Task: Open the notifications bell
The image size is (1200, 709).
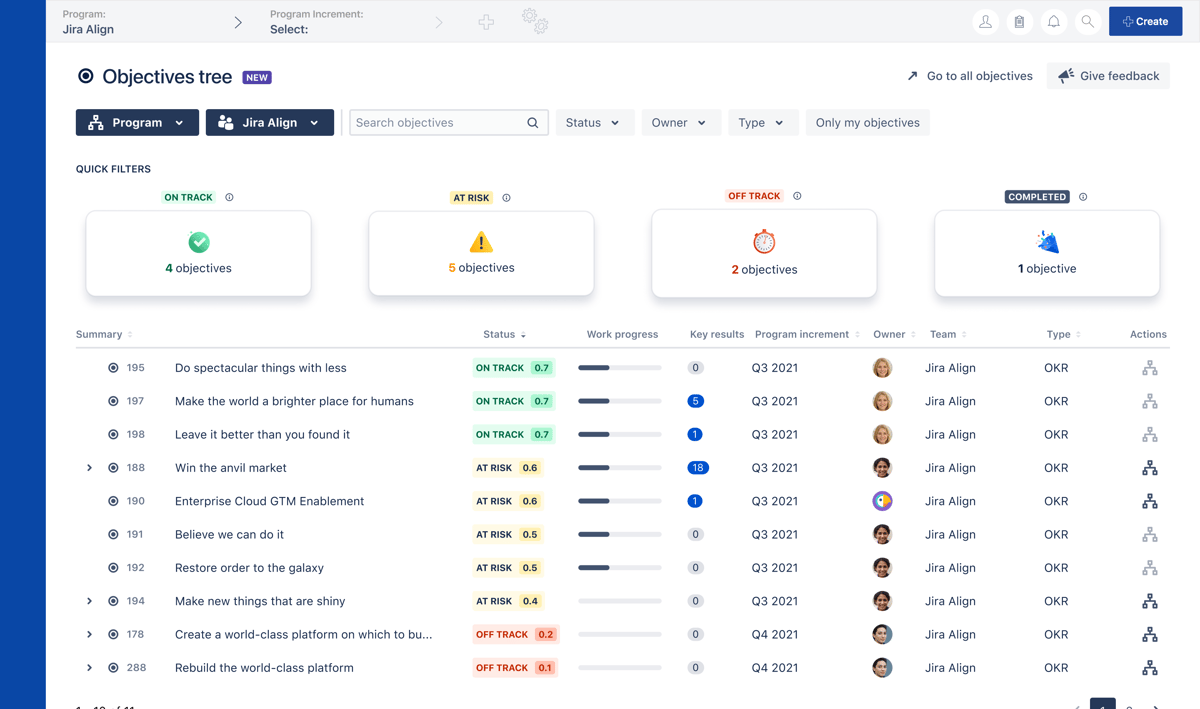Action: (1054, 21)
